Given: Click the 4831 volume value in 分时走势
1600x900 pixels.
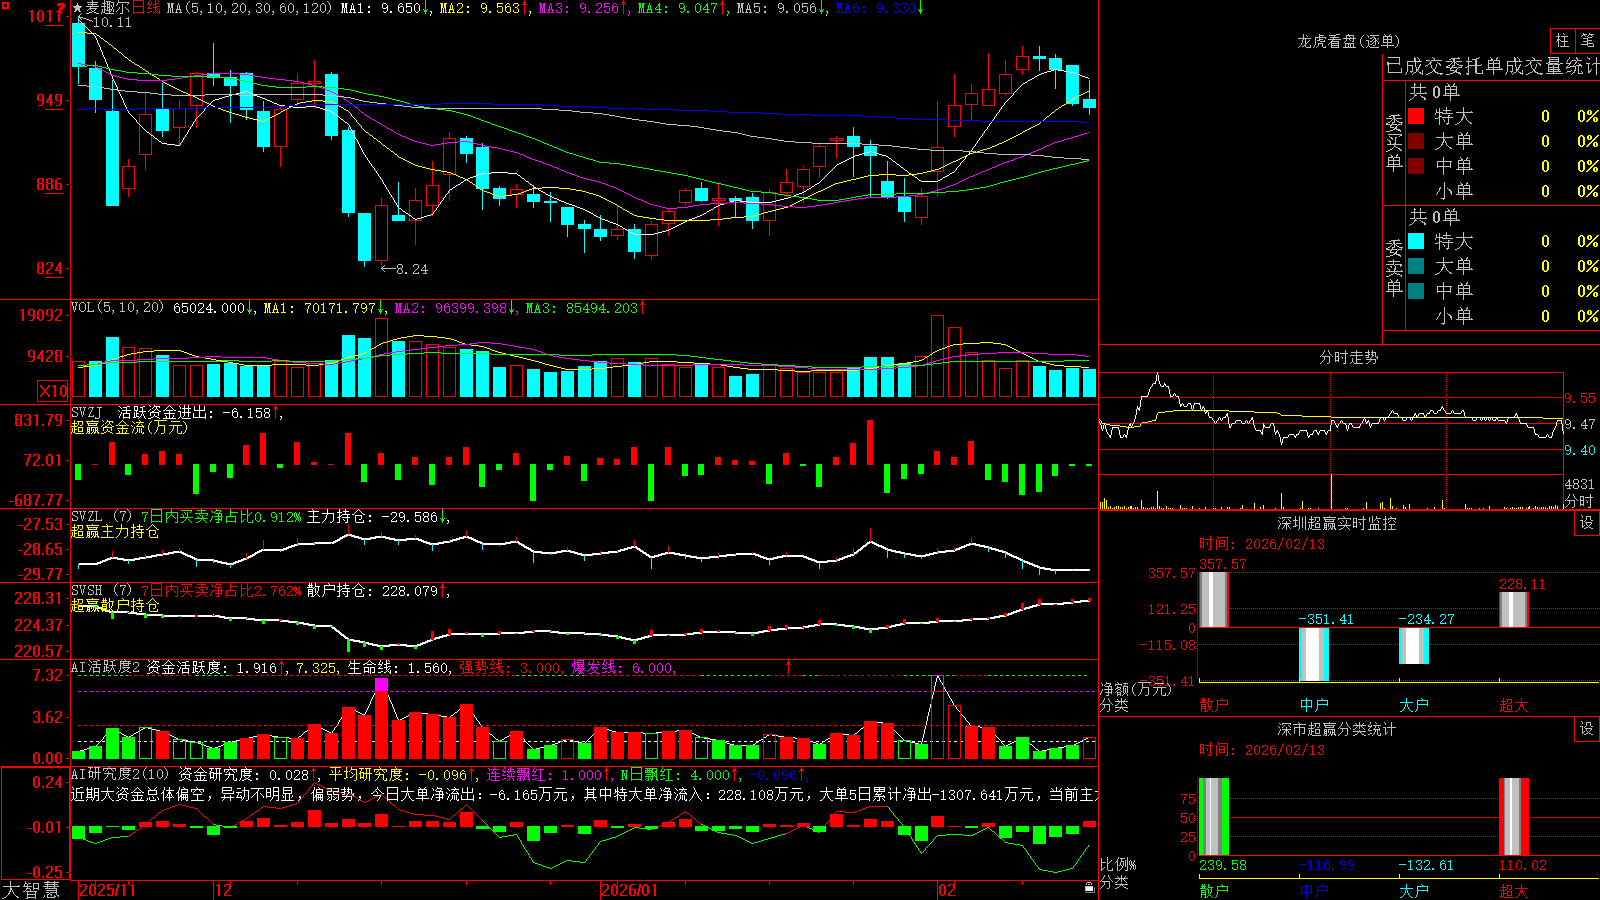Looking at the screenshot, I should (x=1580, y=484).
